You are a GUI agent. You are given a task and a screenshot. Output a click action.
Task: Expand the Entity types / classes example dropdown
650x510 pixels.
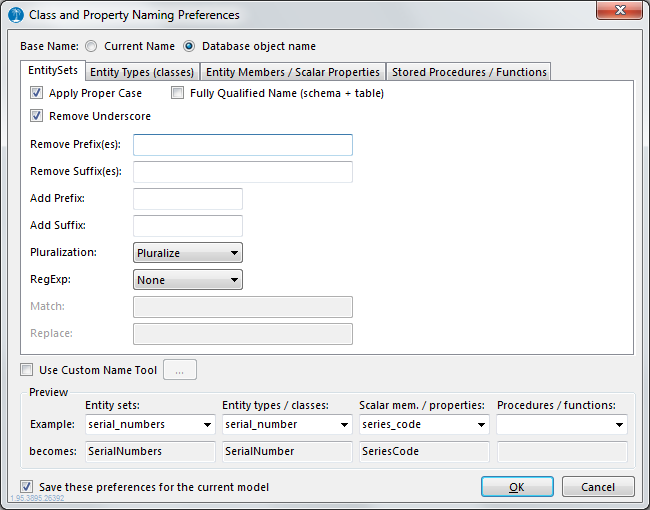click(287, 424)
